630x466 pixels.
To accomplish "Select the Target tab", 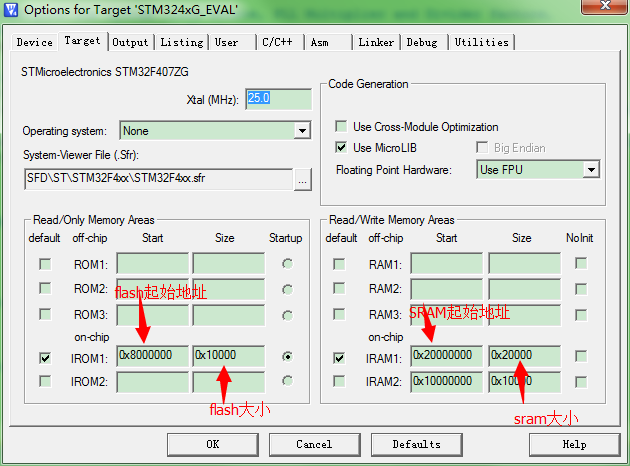I will 82,41.
